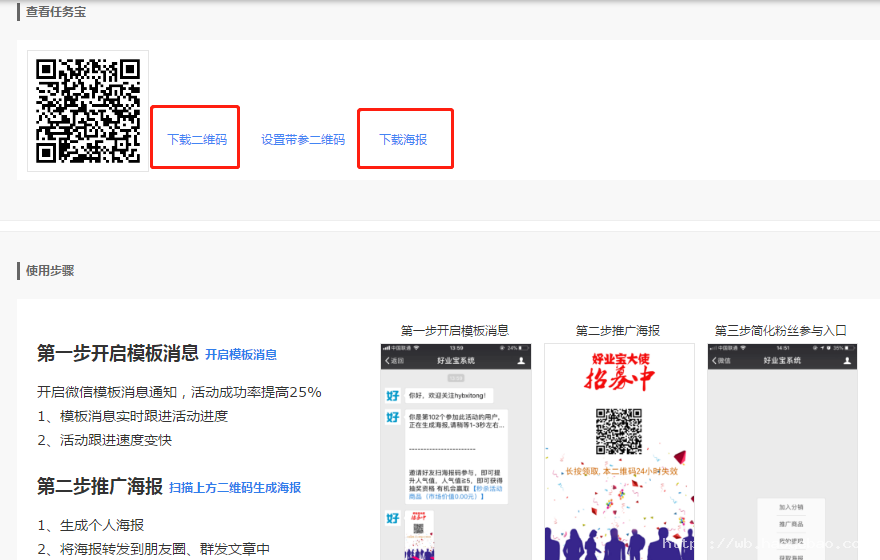Image resolution: width=880 pixels, height=560 pixels.
Task: Open the 开启模板消息 link
Action: pos(241,355)
